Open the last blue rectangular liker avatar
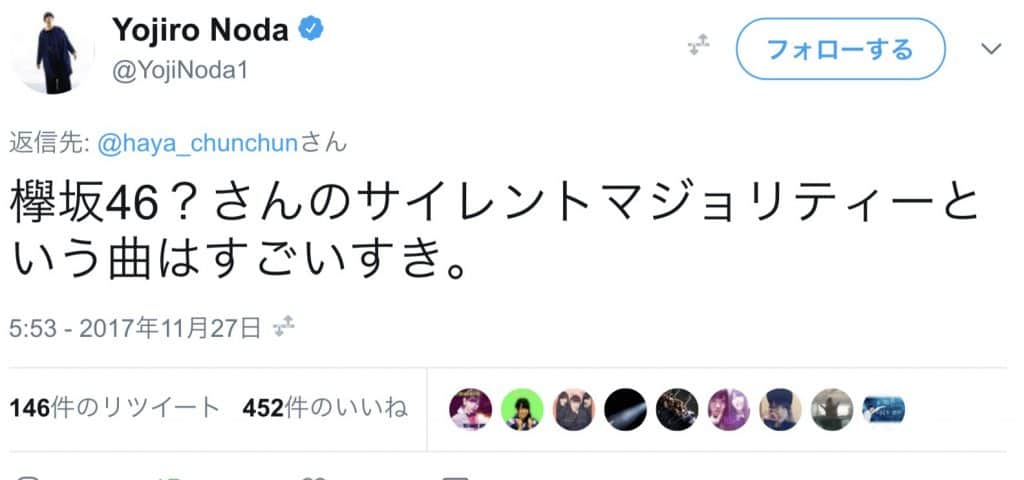The width and height of the screenshot is (1024, 480). 883,409
